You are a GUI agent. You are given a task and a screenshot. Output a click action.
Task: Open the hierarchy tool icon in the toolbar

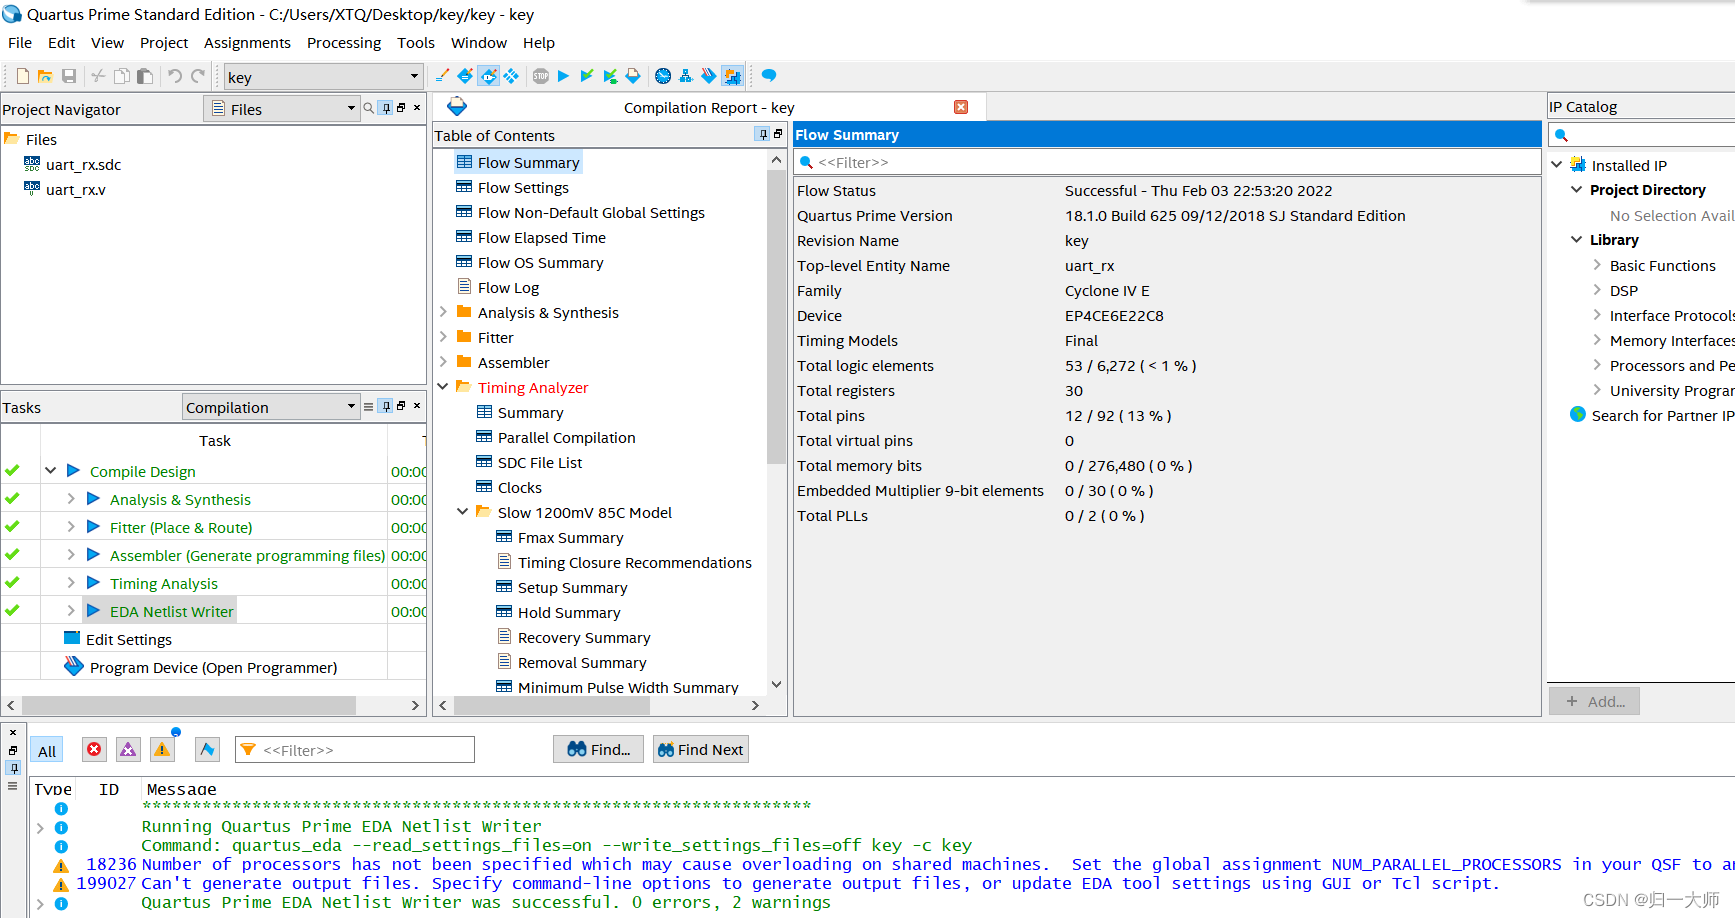click(x=686, y=76)
